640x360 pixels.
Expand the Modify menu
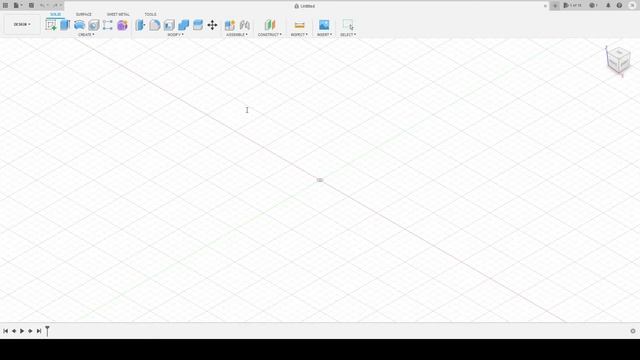point(176,35)
